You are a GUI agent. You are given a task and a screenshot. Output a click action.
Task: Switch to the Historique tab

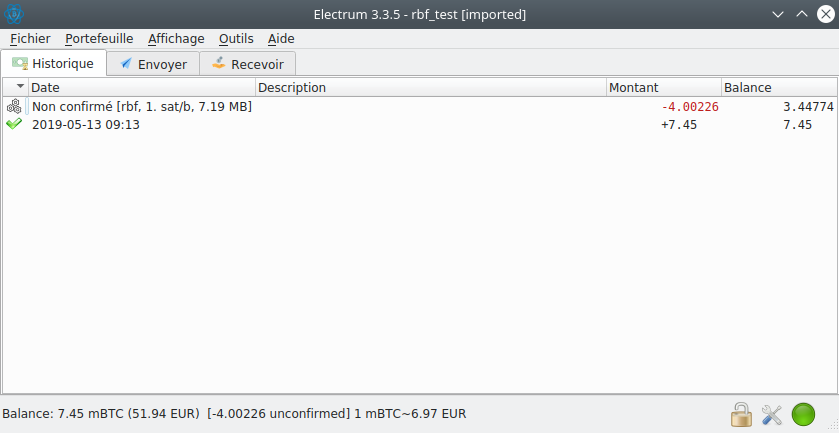click(x=54, y=63)
